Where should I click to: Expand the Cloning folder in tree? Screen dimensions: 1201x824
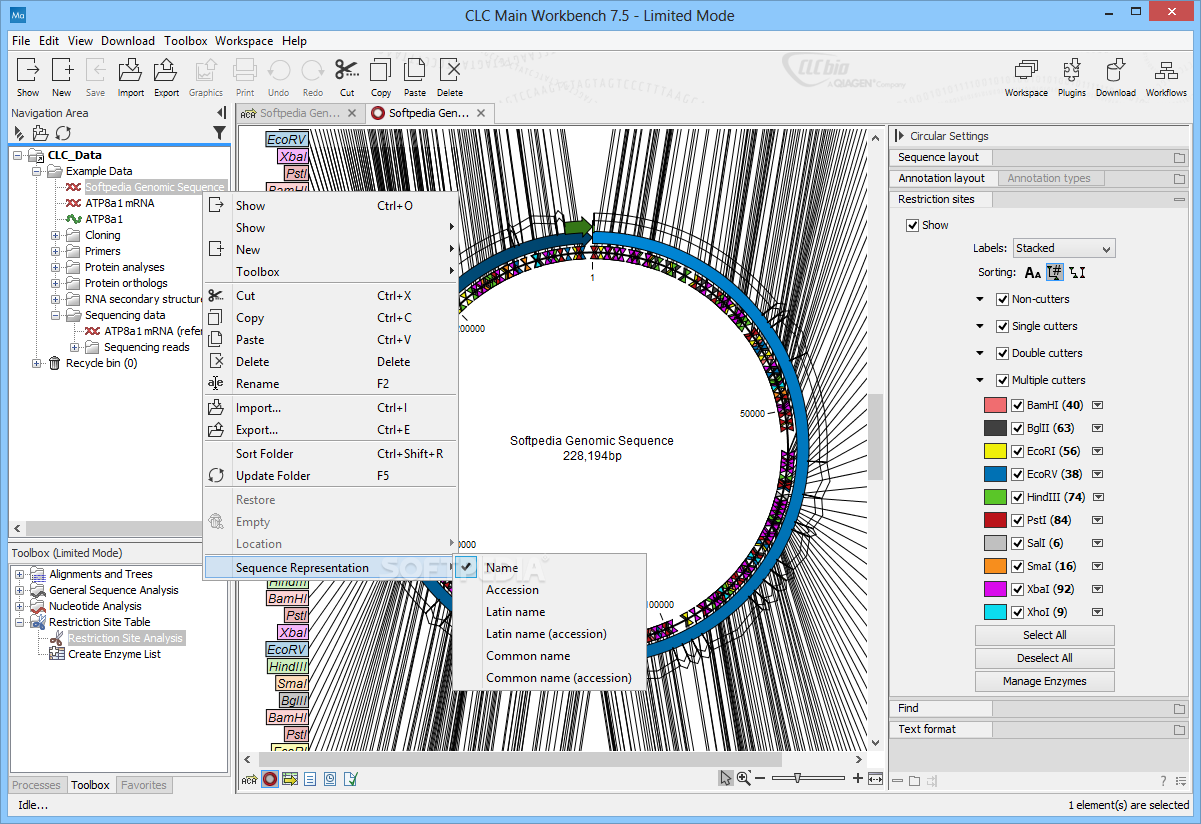point(56,235)
